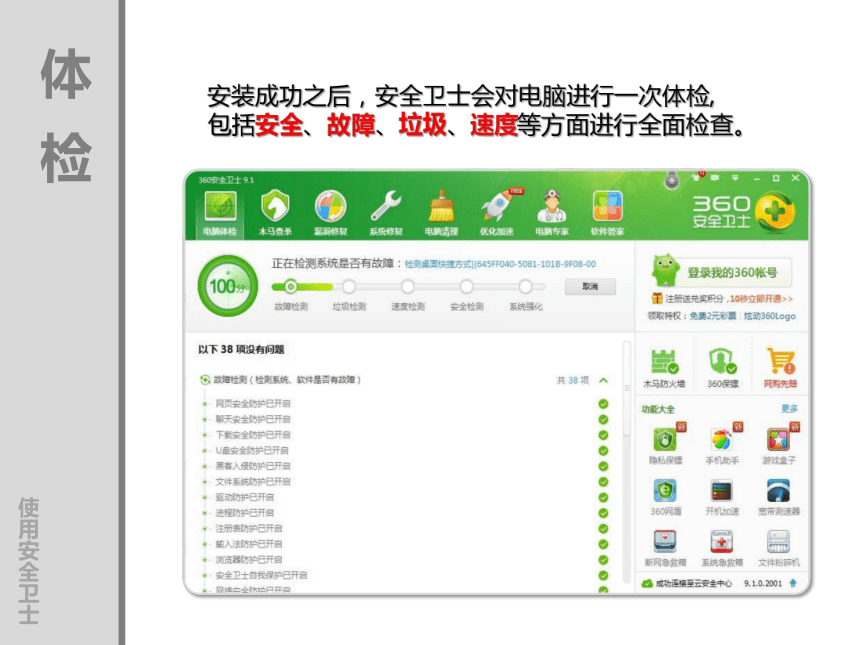Open the message bubble icon in title bar

click(x=715, y=178)
